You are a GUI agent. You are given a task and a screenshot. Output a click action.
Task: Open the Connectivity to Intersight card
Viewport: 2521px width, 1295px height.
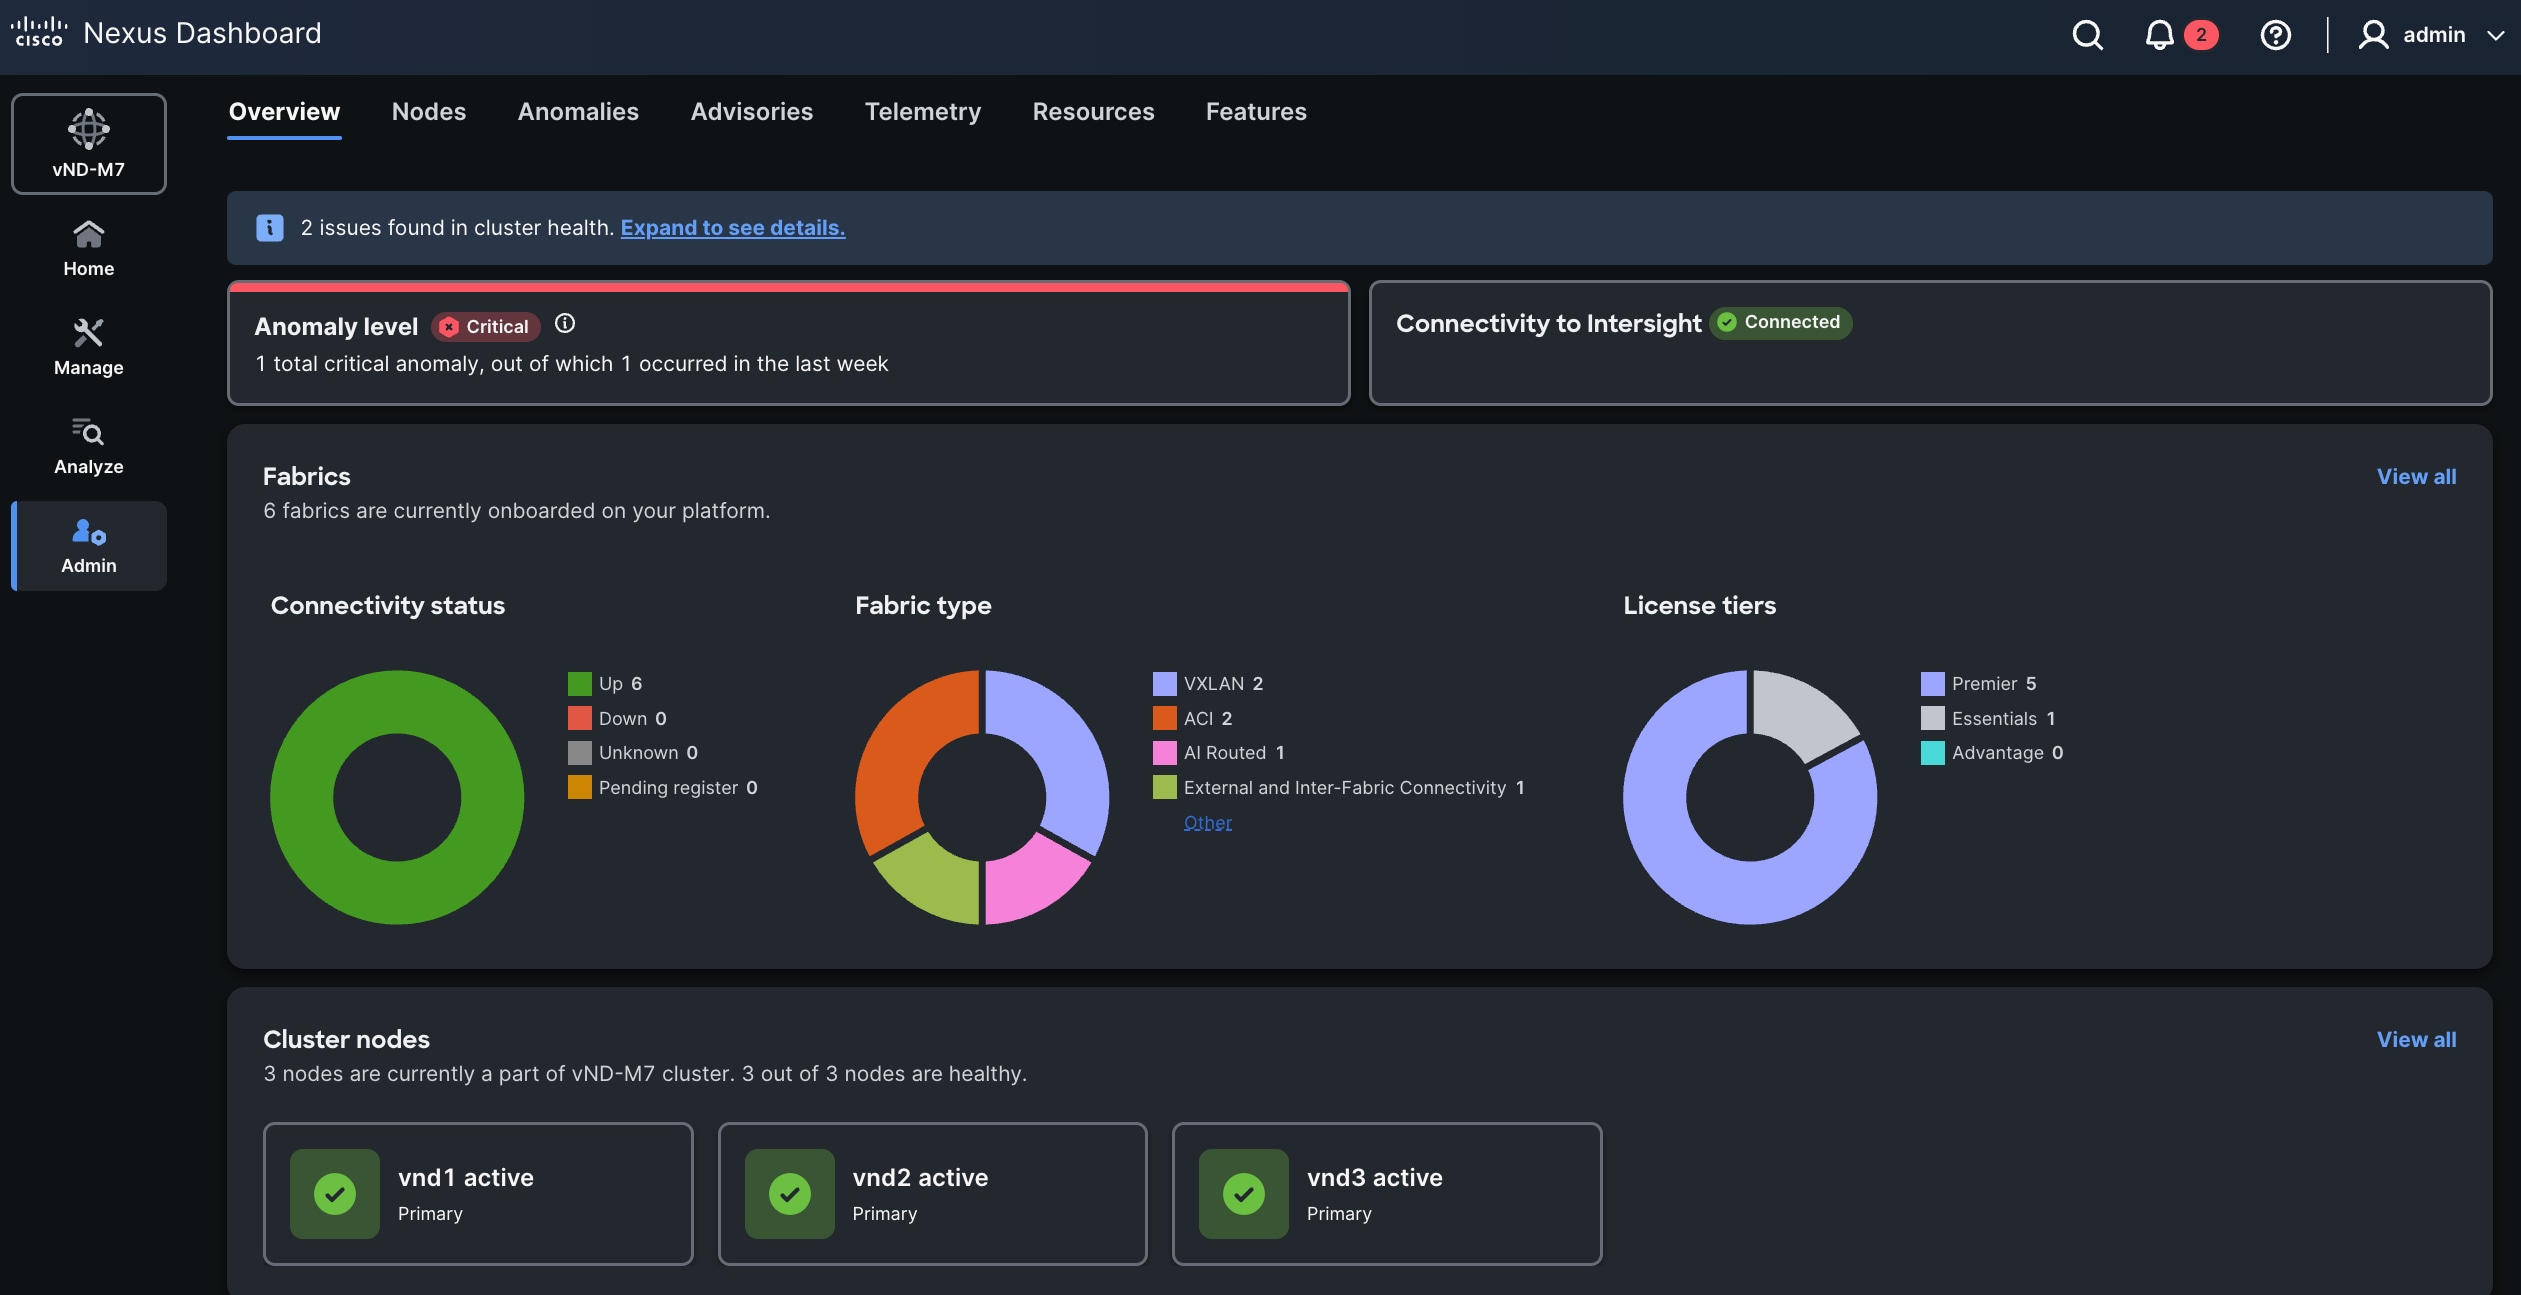pos(1930,344)
